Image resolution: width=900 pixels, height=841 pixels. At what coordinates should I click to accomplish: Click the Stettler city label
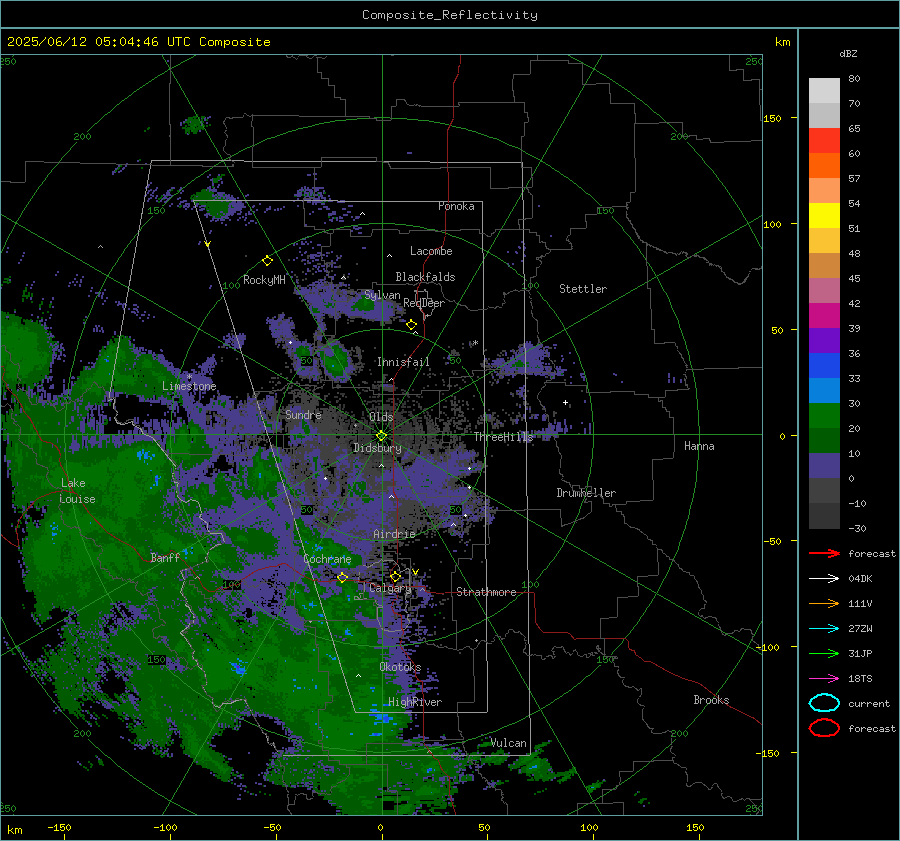coord(583,289)
